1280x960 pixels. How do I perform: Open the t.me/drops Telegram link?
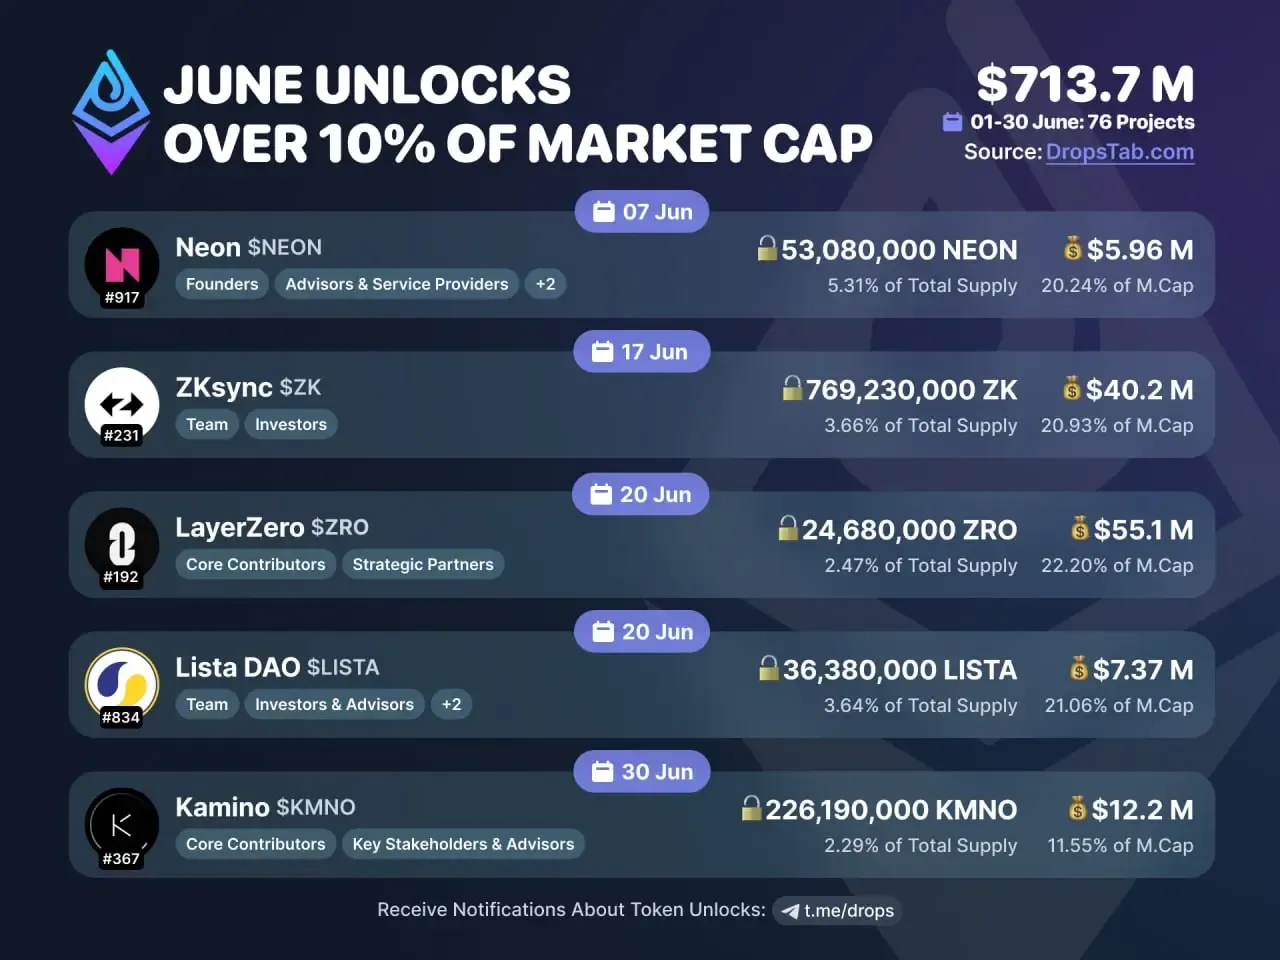pyautogui.click(x=838, y=911)
